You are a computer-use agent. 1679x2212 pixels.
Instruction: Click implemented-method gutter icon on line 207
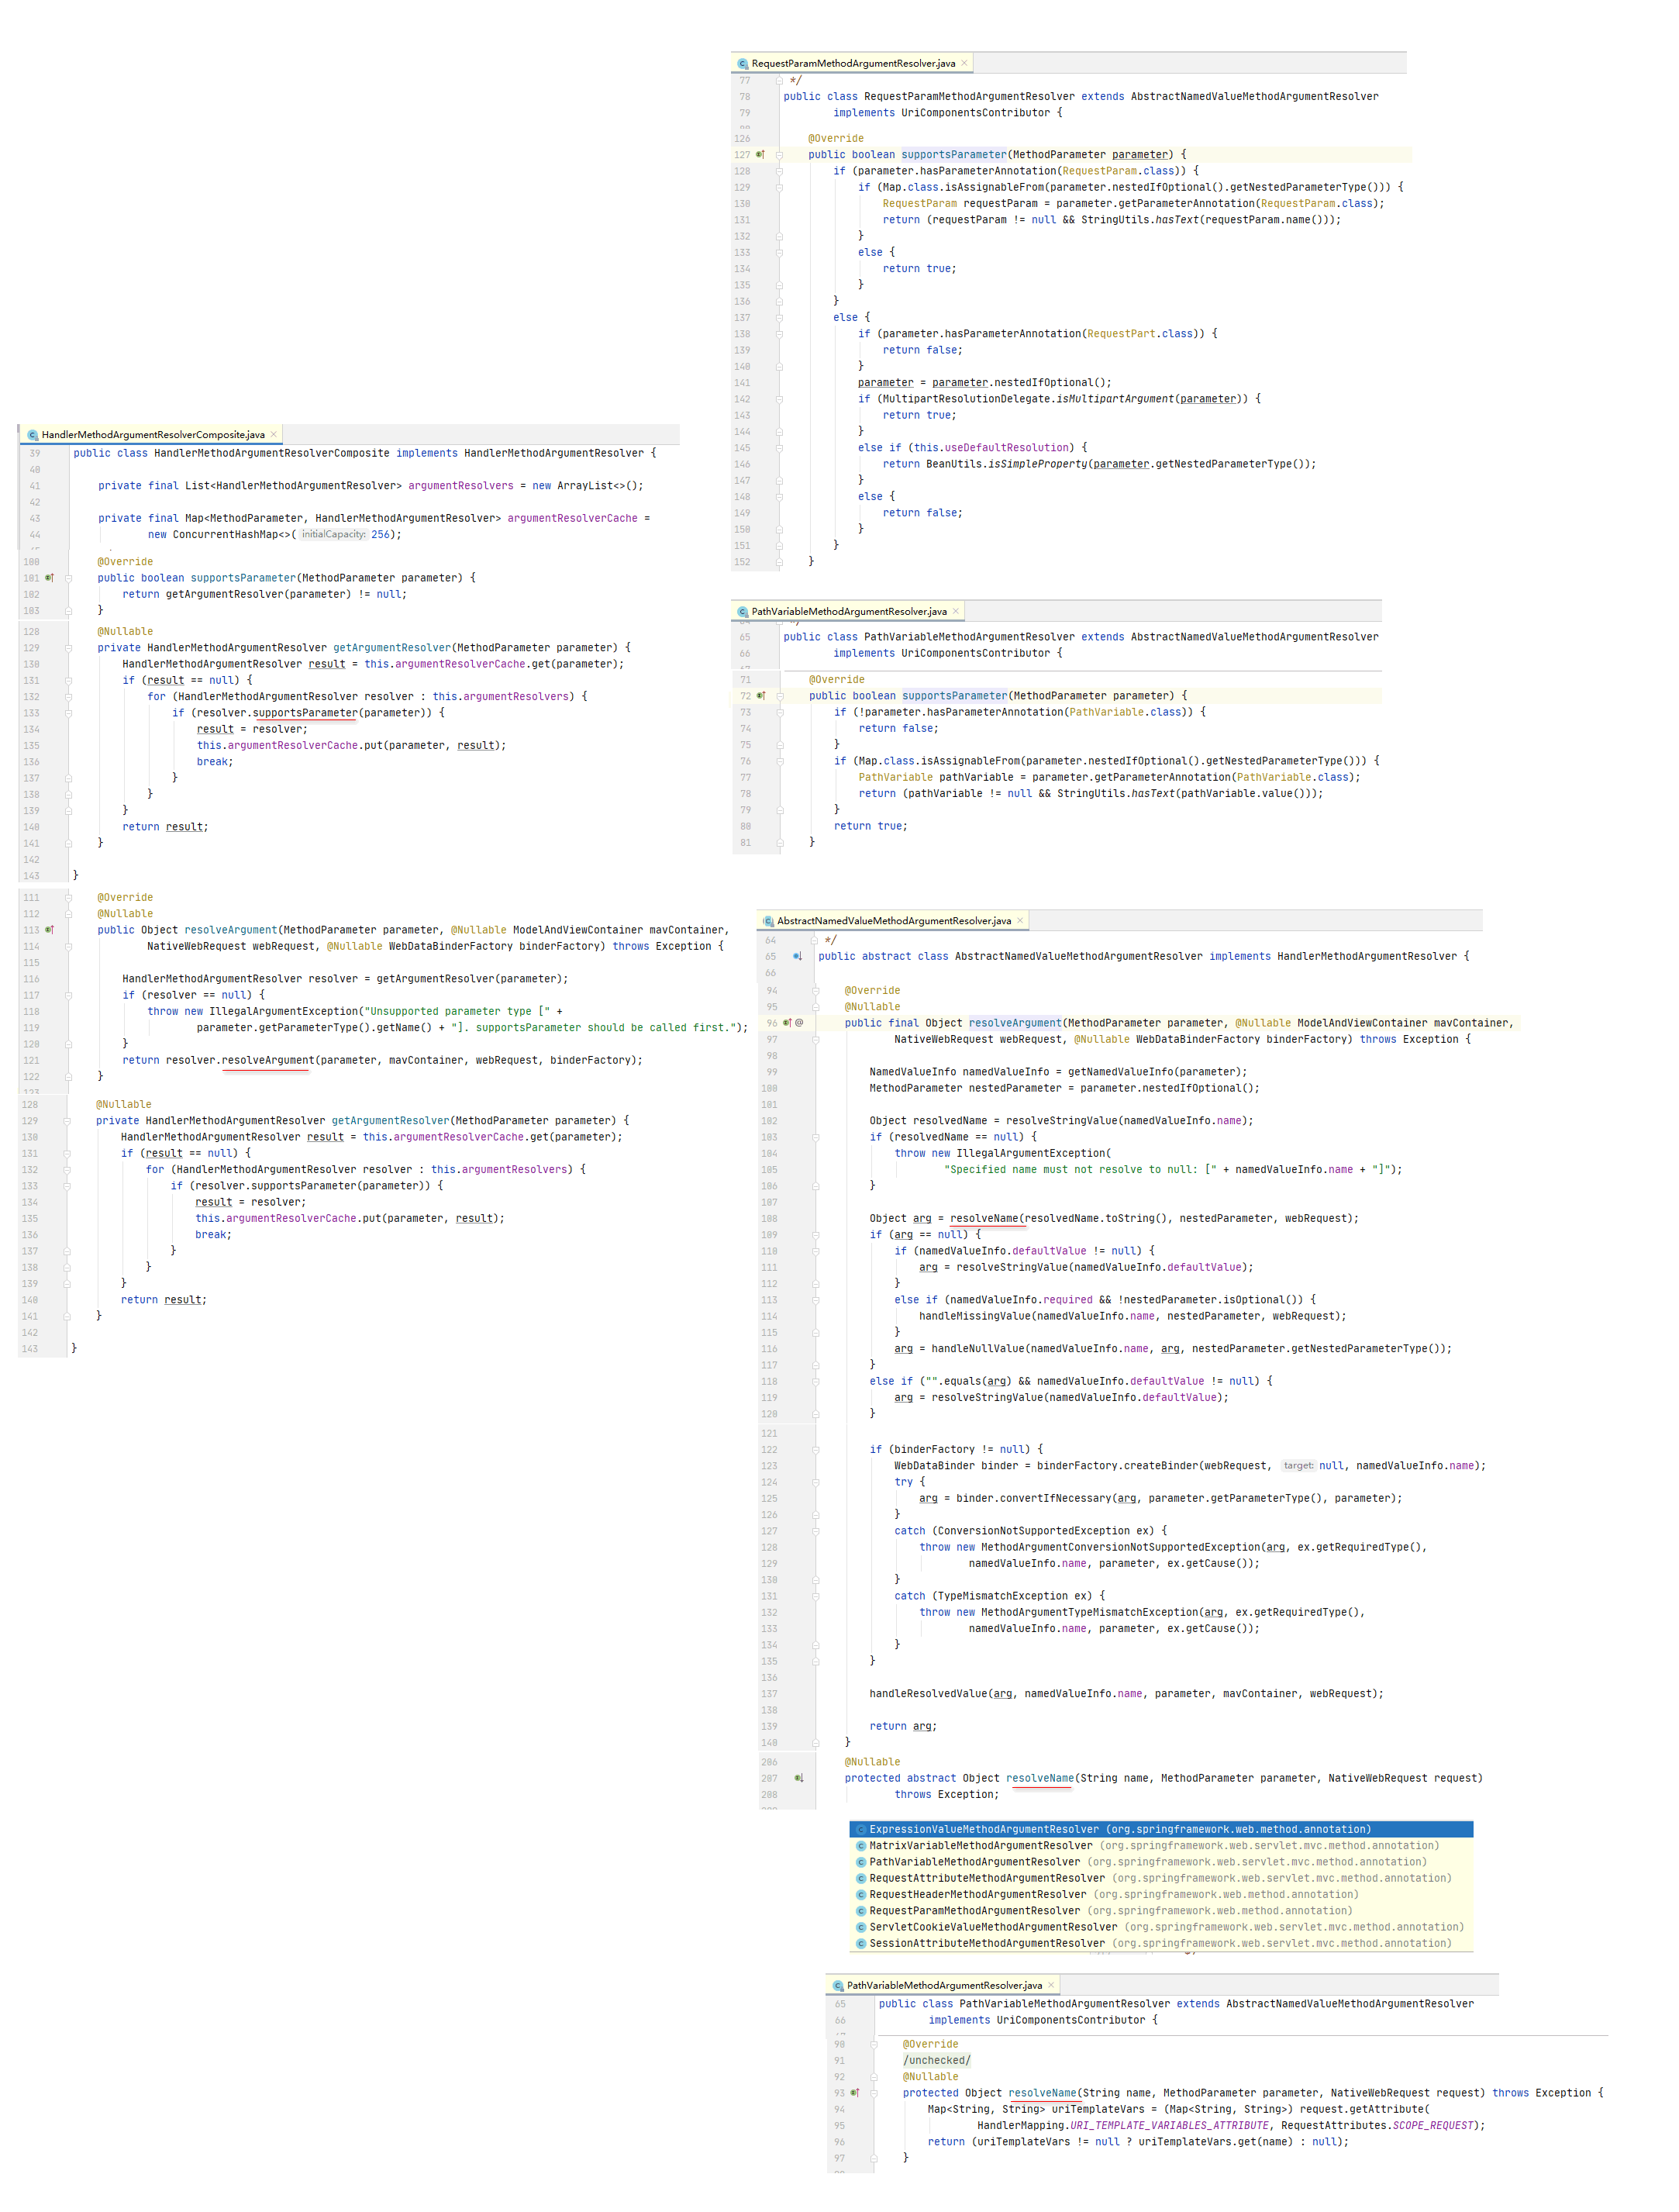coord(799,1779)
